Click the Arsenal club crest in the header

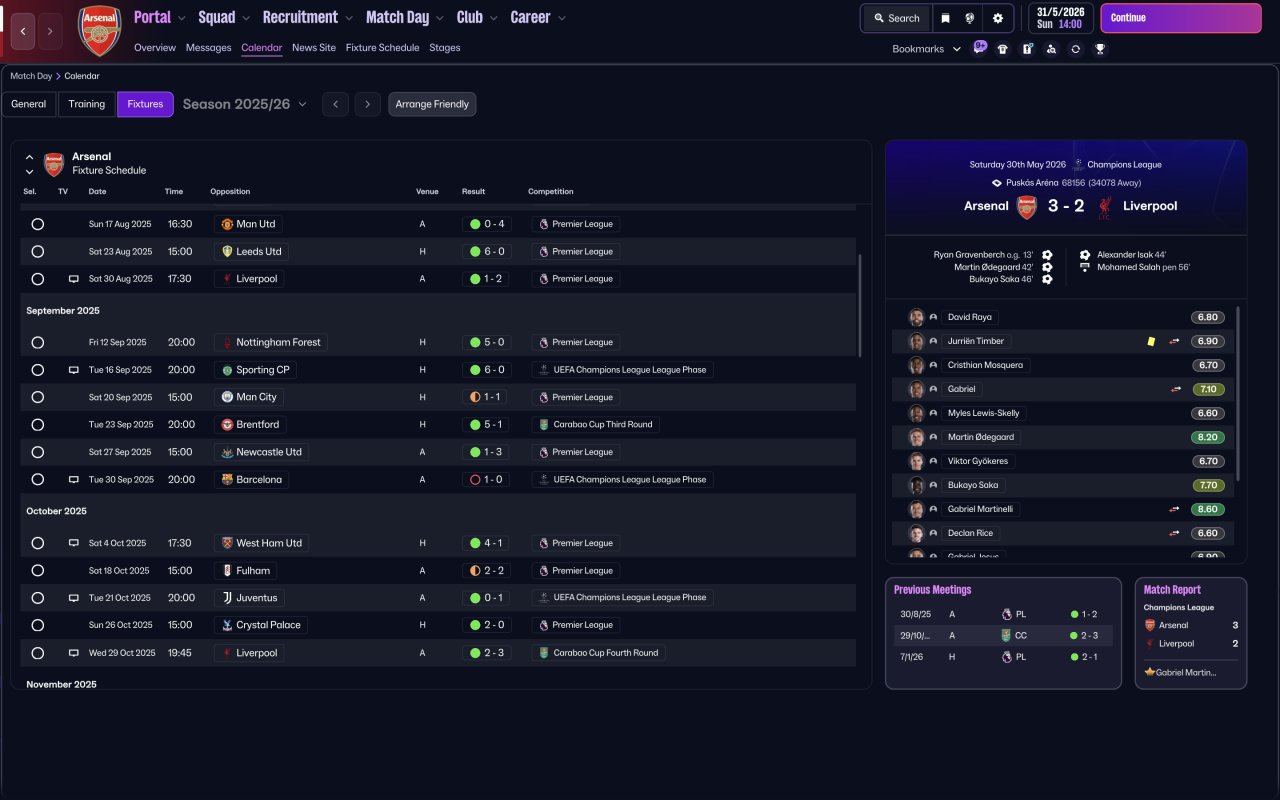click(x=100, y=31)
